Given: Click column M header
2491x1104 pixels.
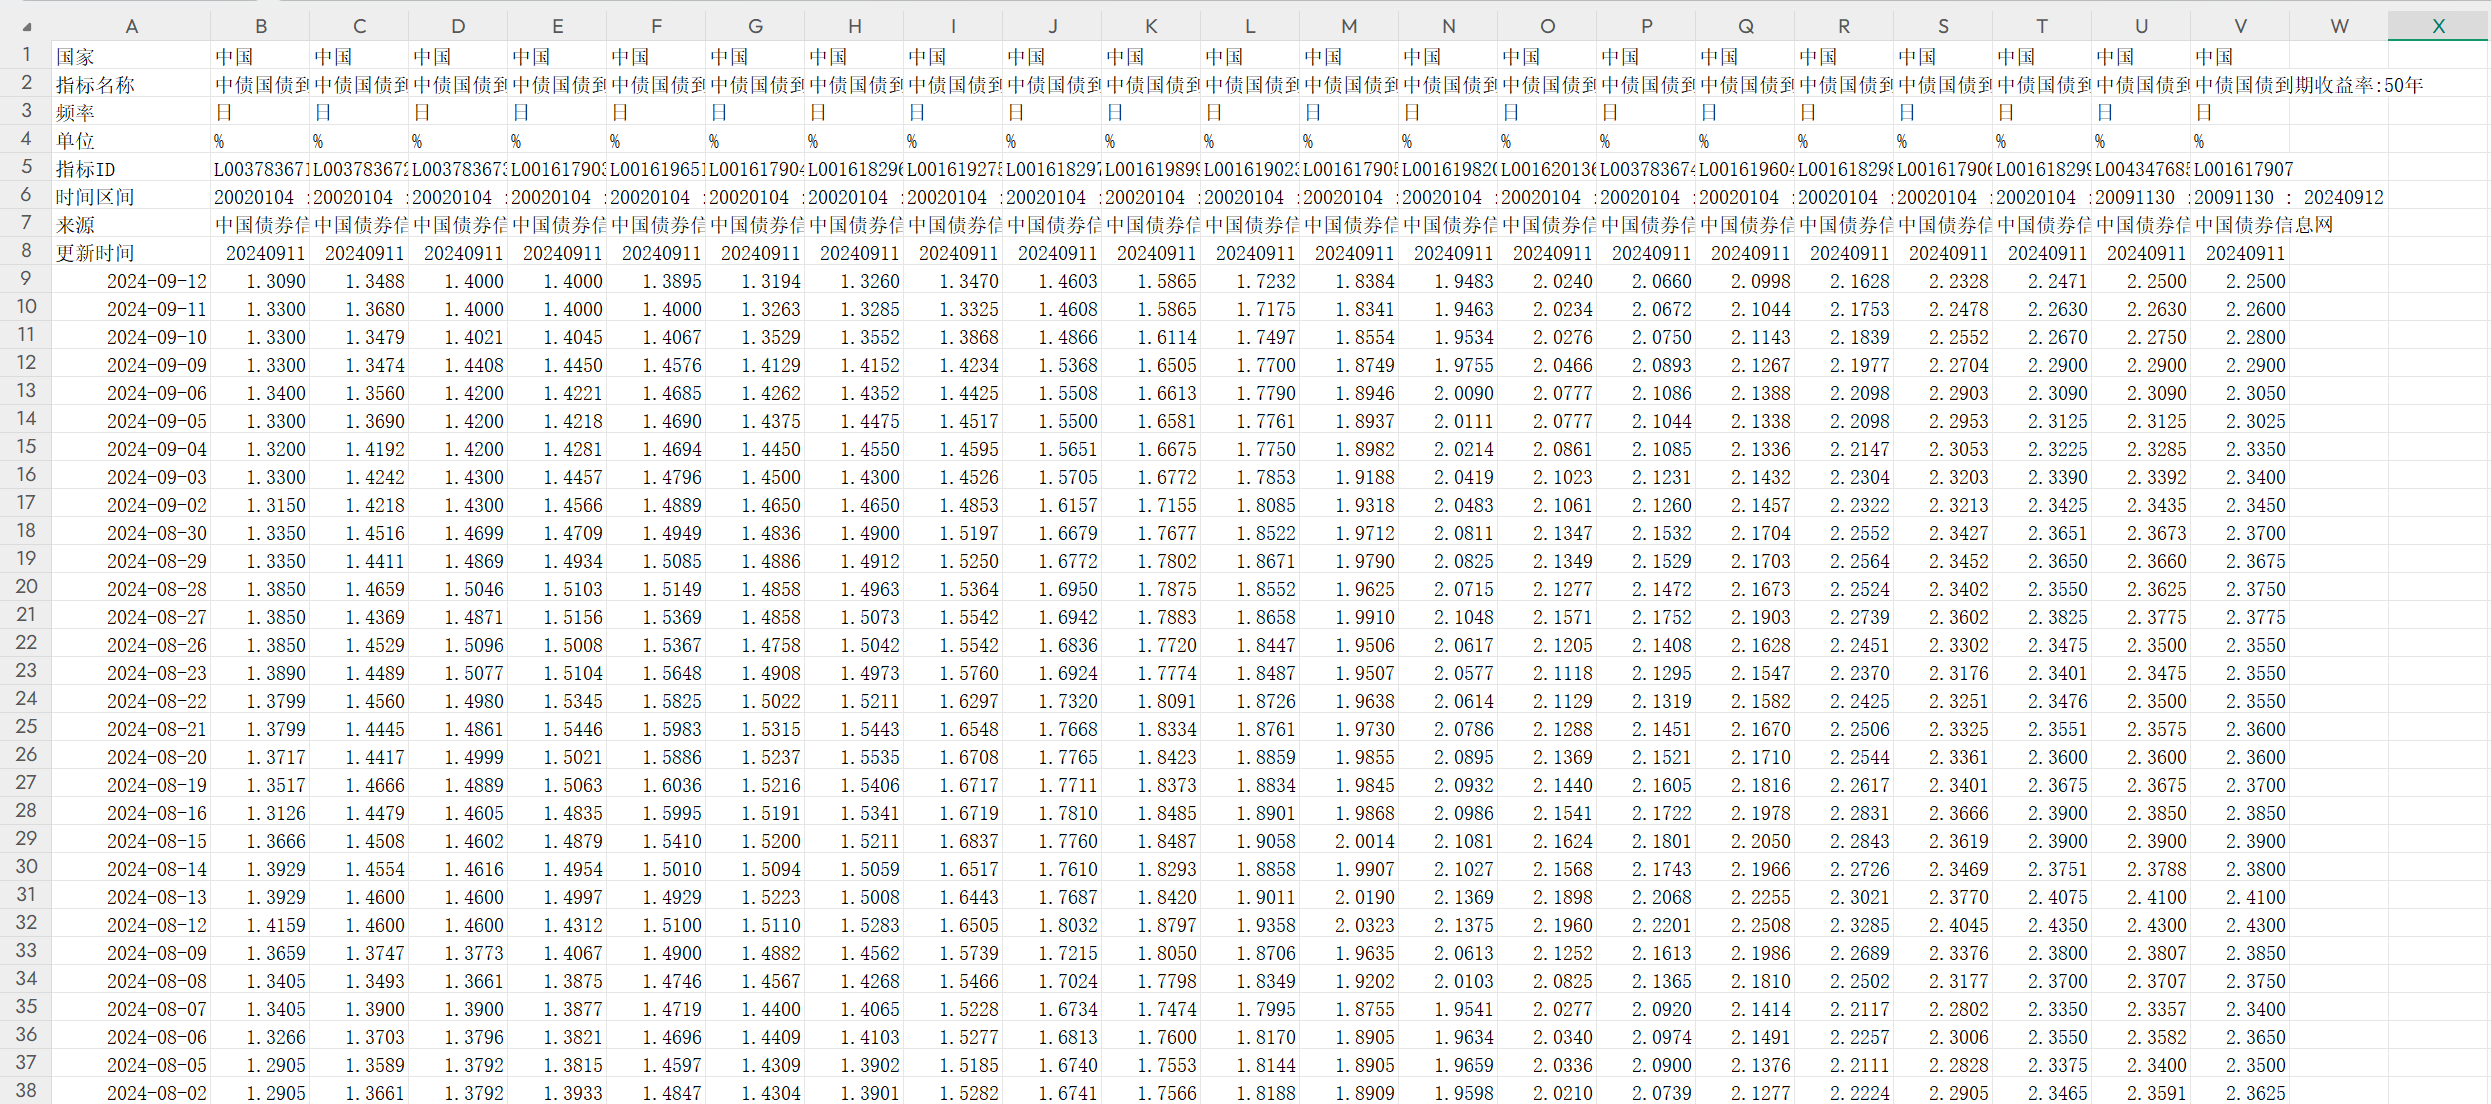Looking at the screenshot, I should 1349,27.
